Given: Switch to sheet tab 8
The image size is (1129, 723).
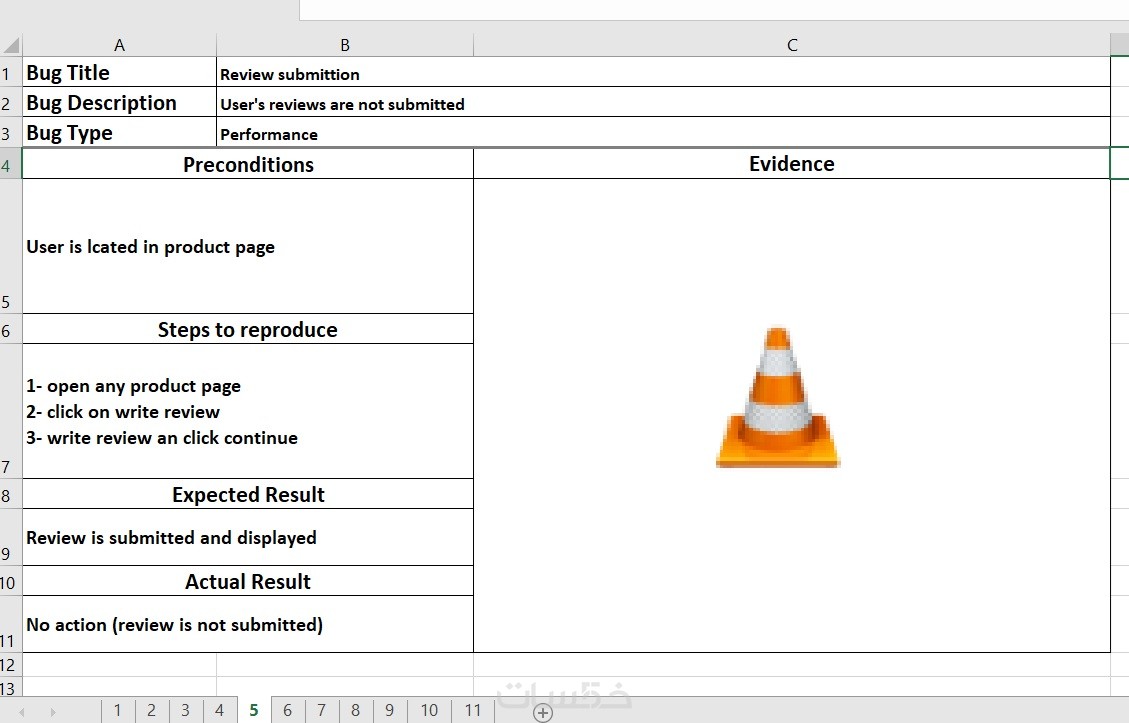Looking at the screenshot, I should coord(355,711).
